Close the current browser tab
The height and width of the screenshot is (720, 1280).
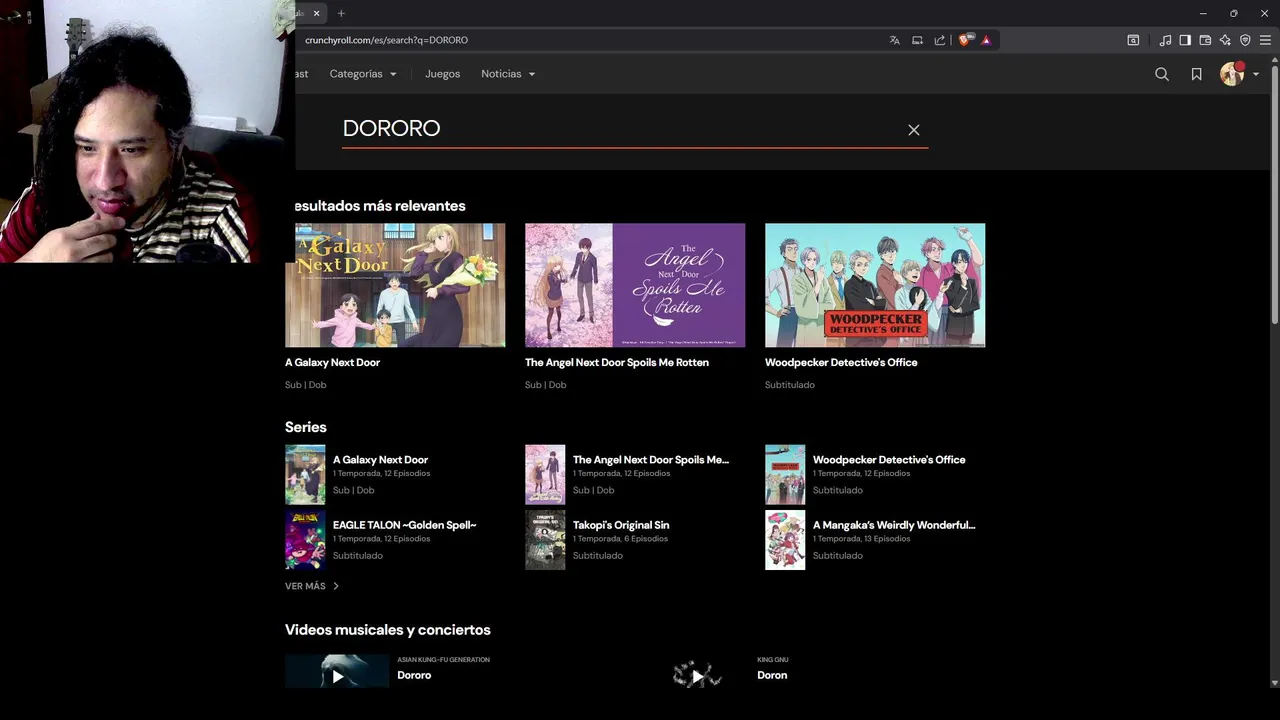(x=316, y=13)
